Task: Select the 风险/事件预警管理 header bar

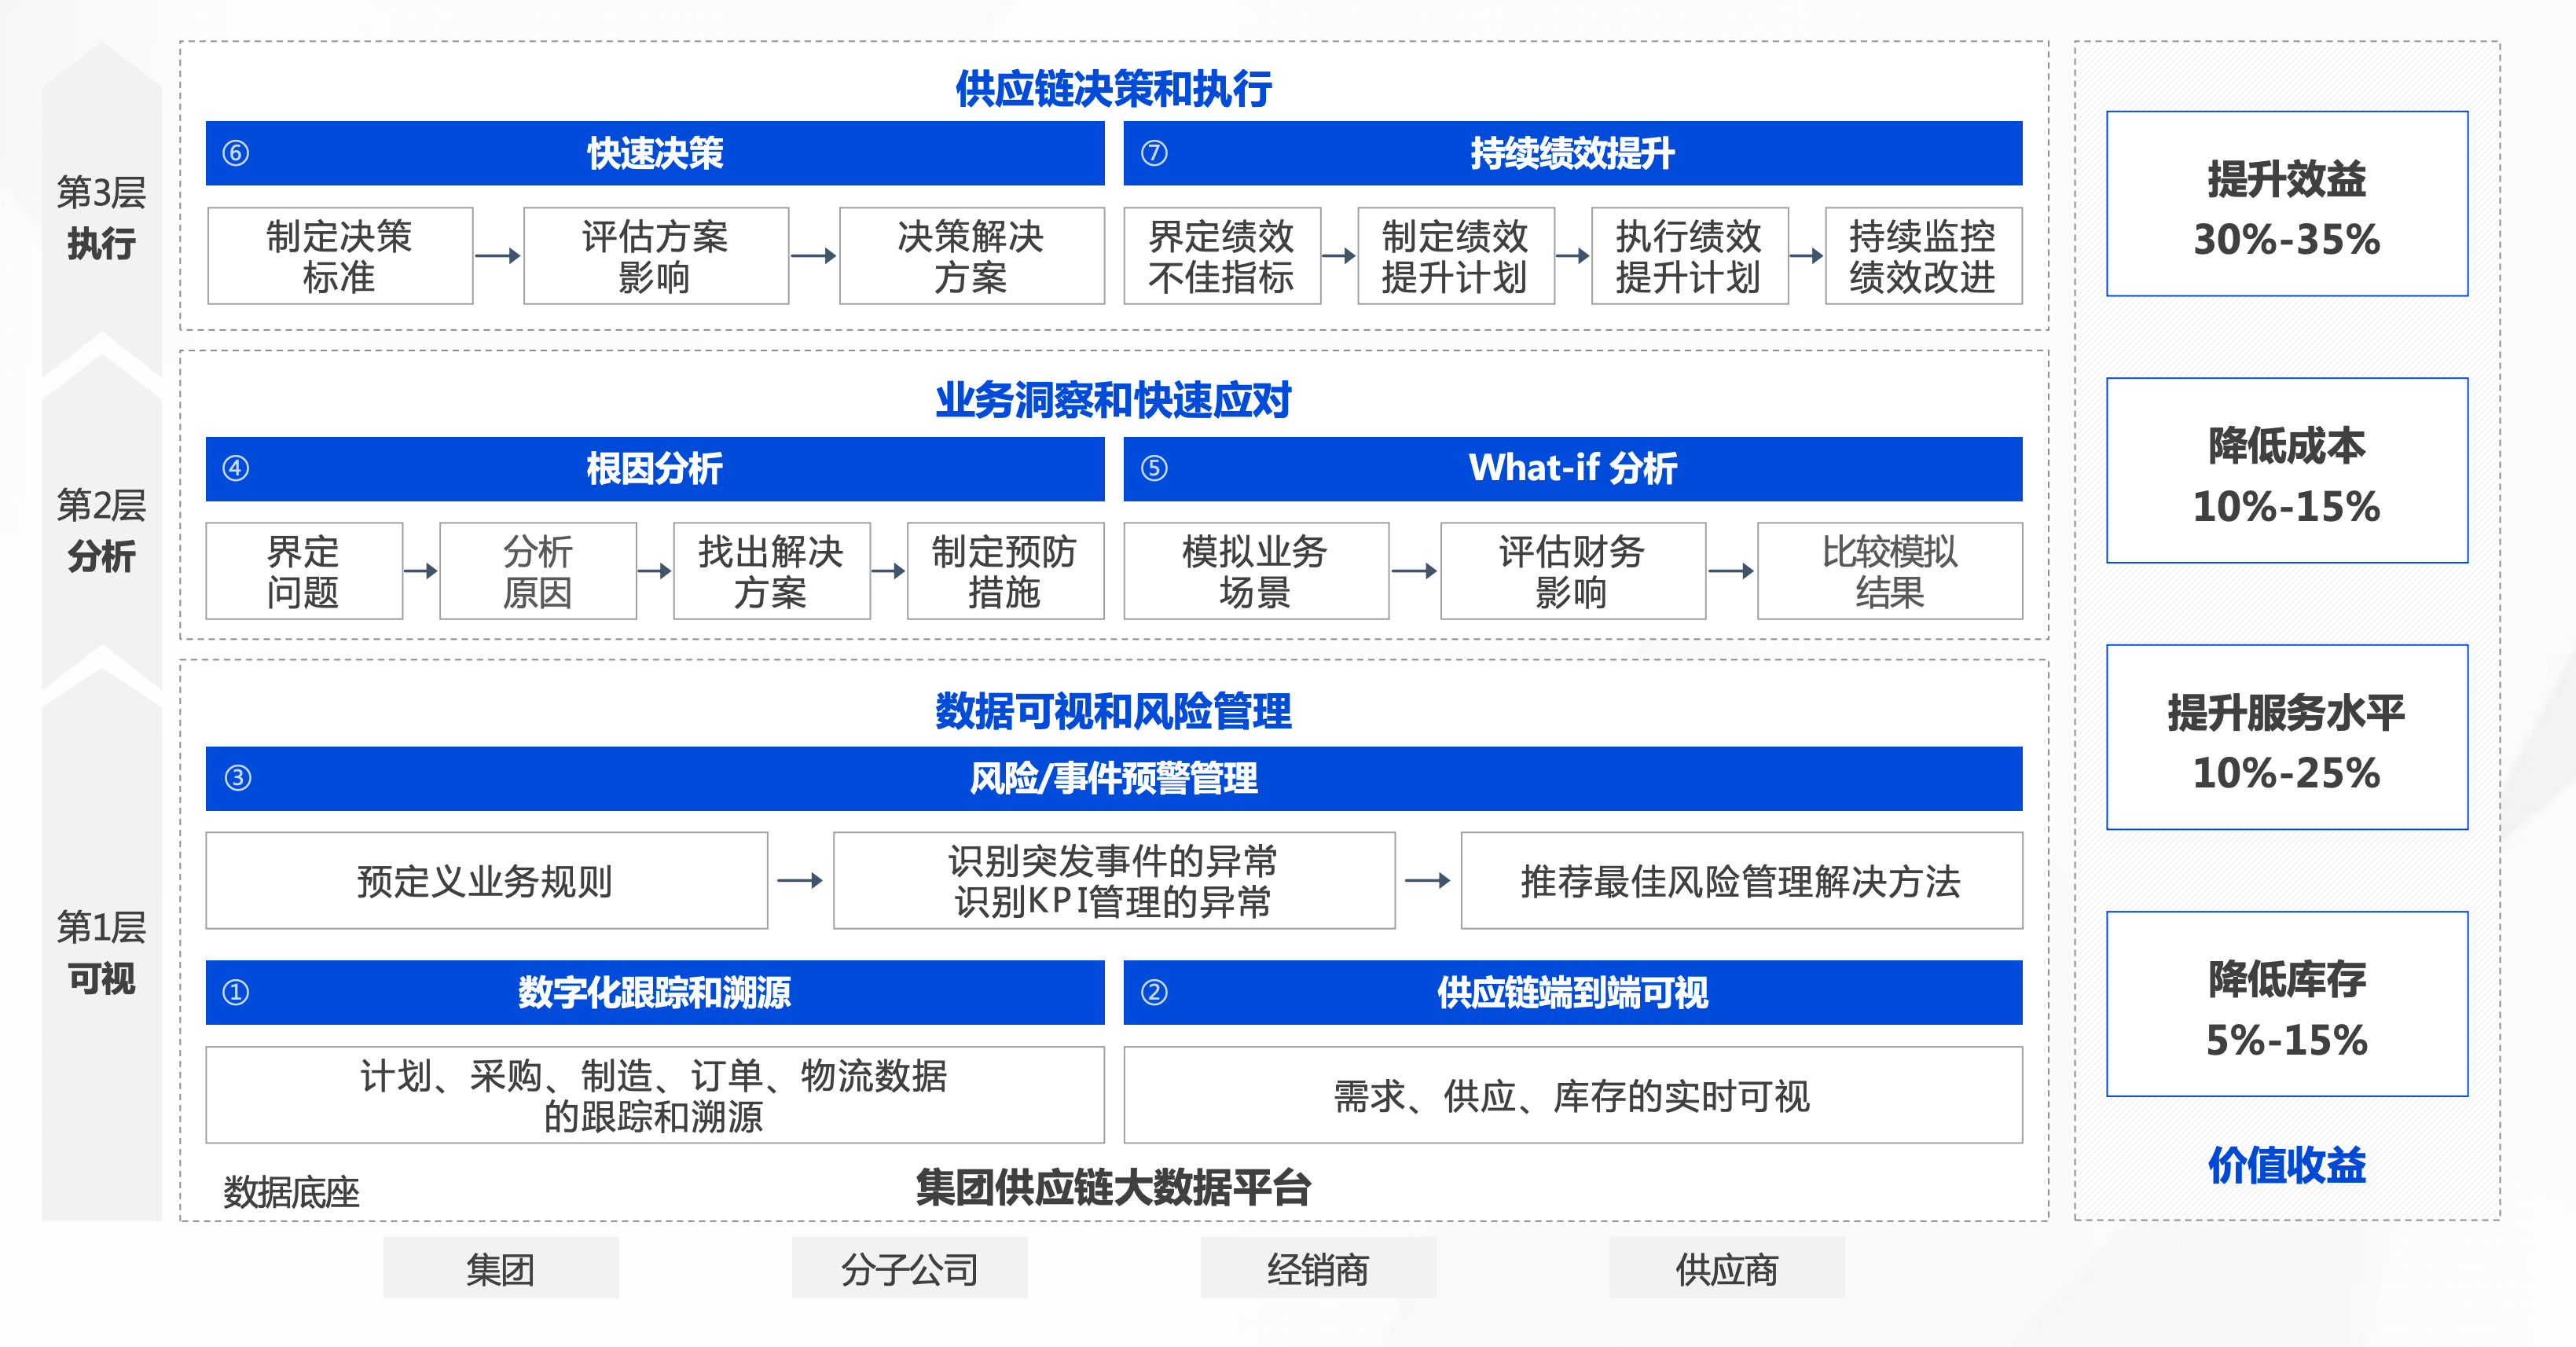Action: point(1113,778)
